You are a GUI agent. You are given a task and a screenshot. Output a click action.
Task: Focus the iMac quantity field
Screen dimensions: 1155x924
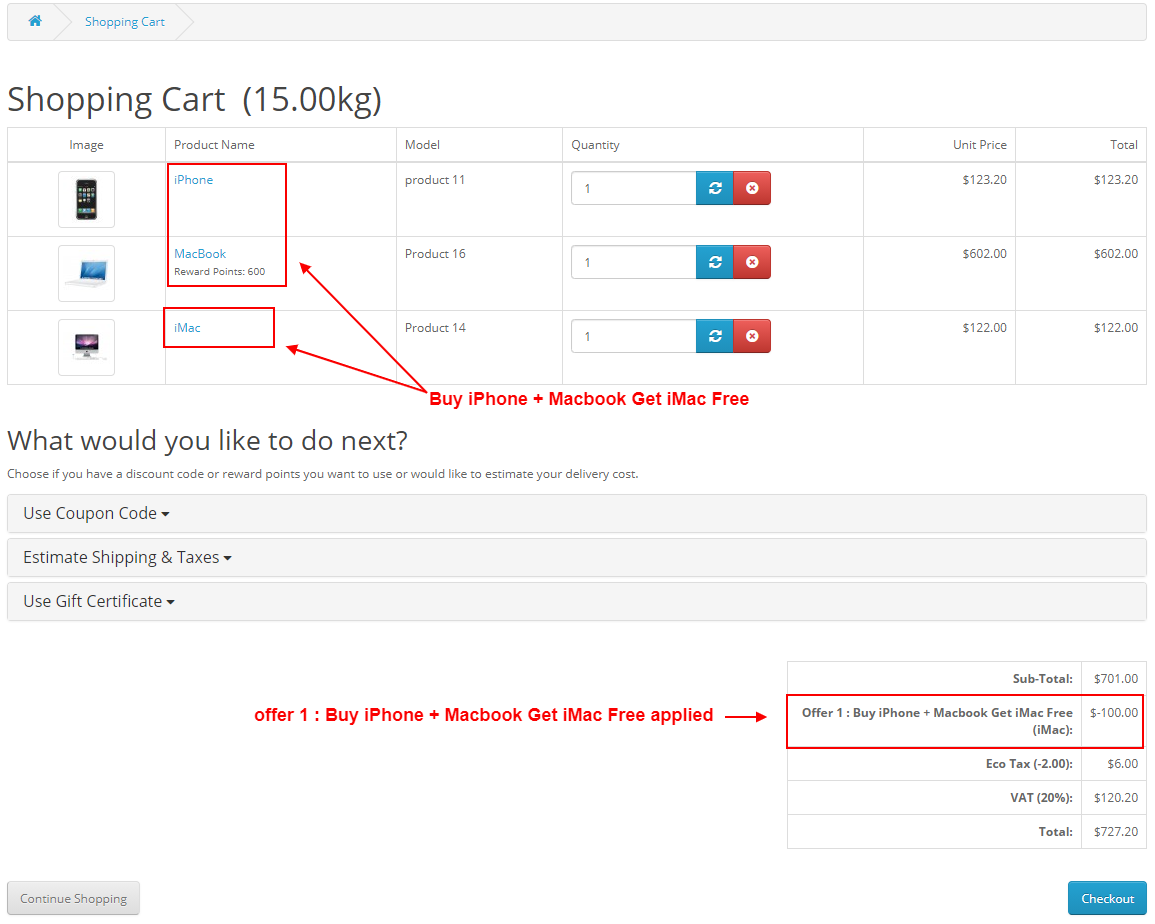coord(633,336)
